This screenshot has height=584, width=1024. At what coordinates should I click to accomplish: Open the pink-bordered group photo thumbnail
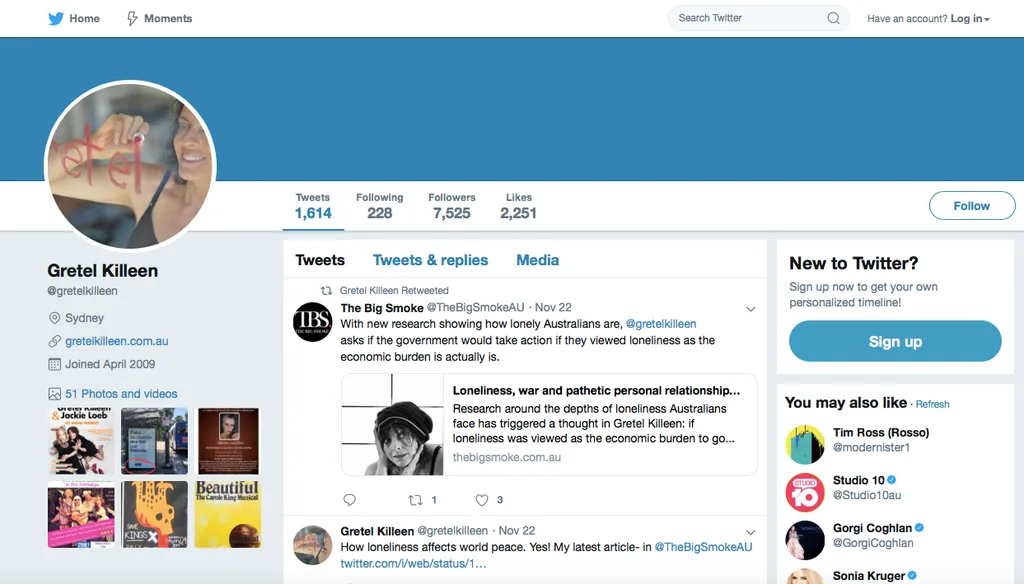(x=81, y=514)
